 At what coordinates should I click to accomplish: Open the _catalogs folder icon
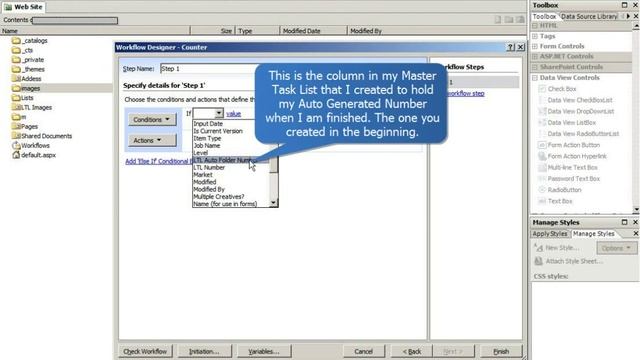pyautogui.click(x=16, y=40)
